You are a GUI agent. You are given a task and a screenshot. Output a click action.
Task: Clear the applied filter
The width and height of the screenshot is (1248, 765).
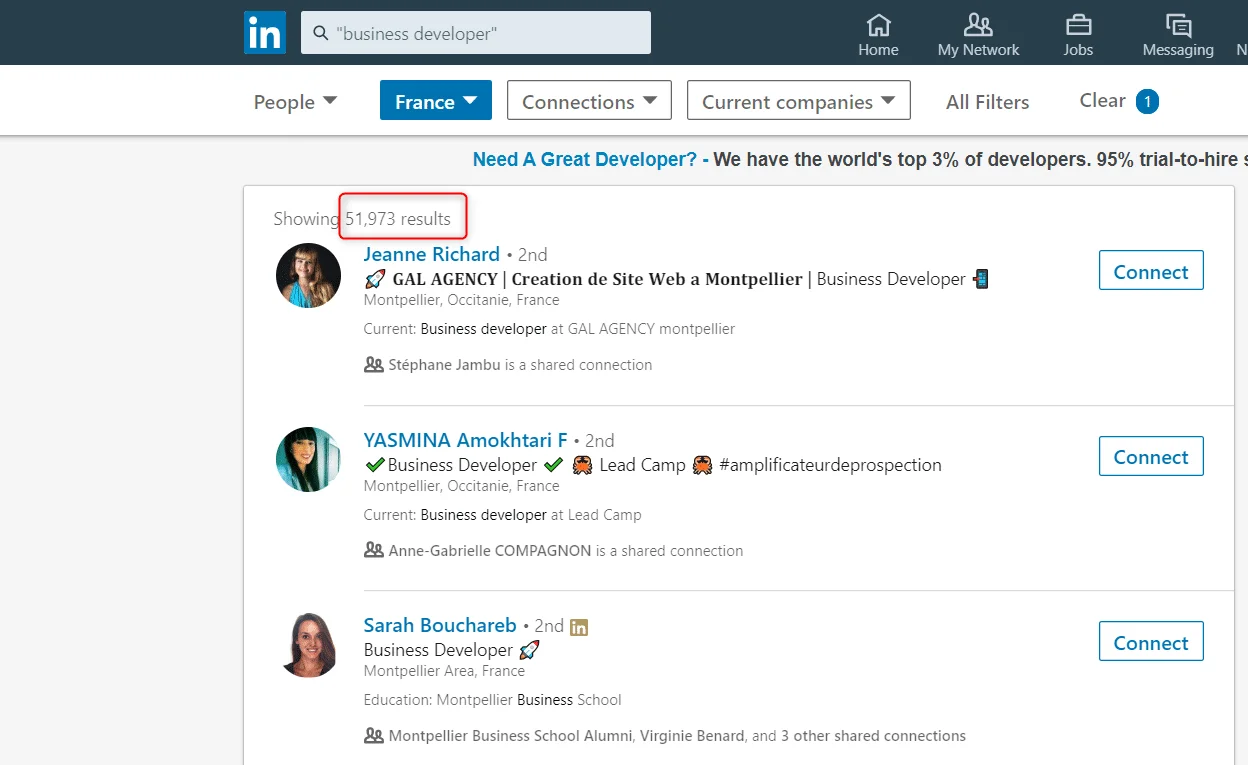[1118, 100]
